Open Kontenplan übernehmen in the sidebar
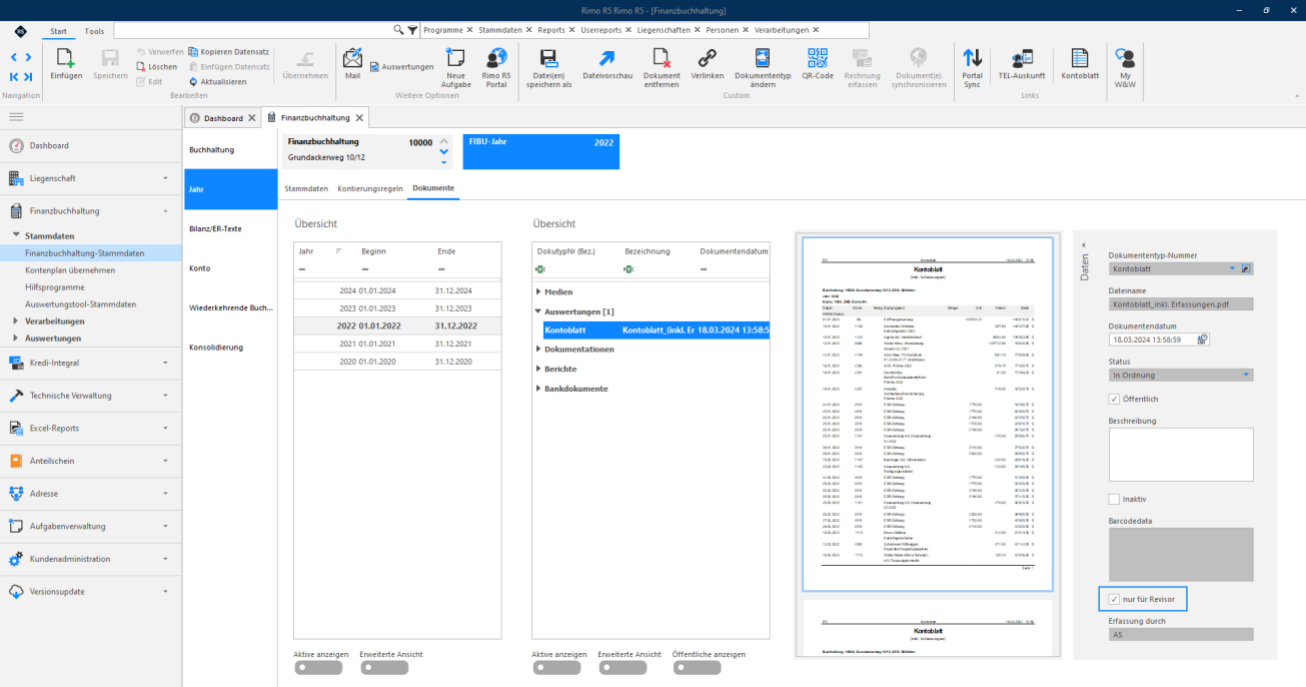 point(70,270)
